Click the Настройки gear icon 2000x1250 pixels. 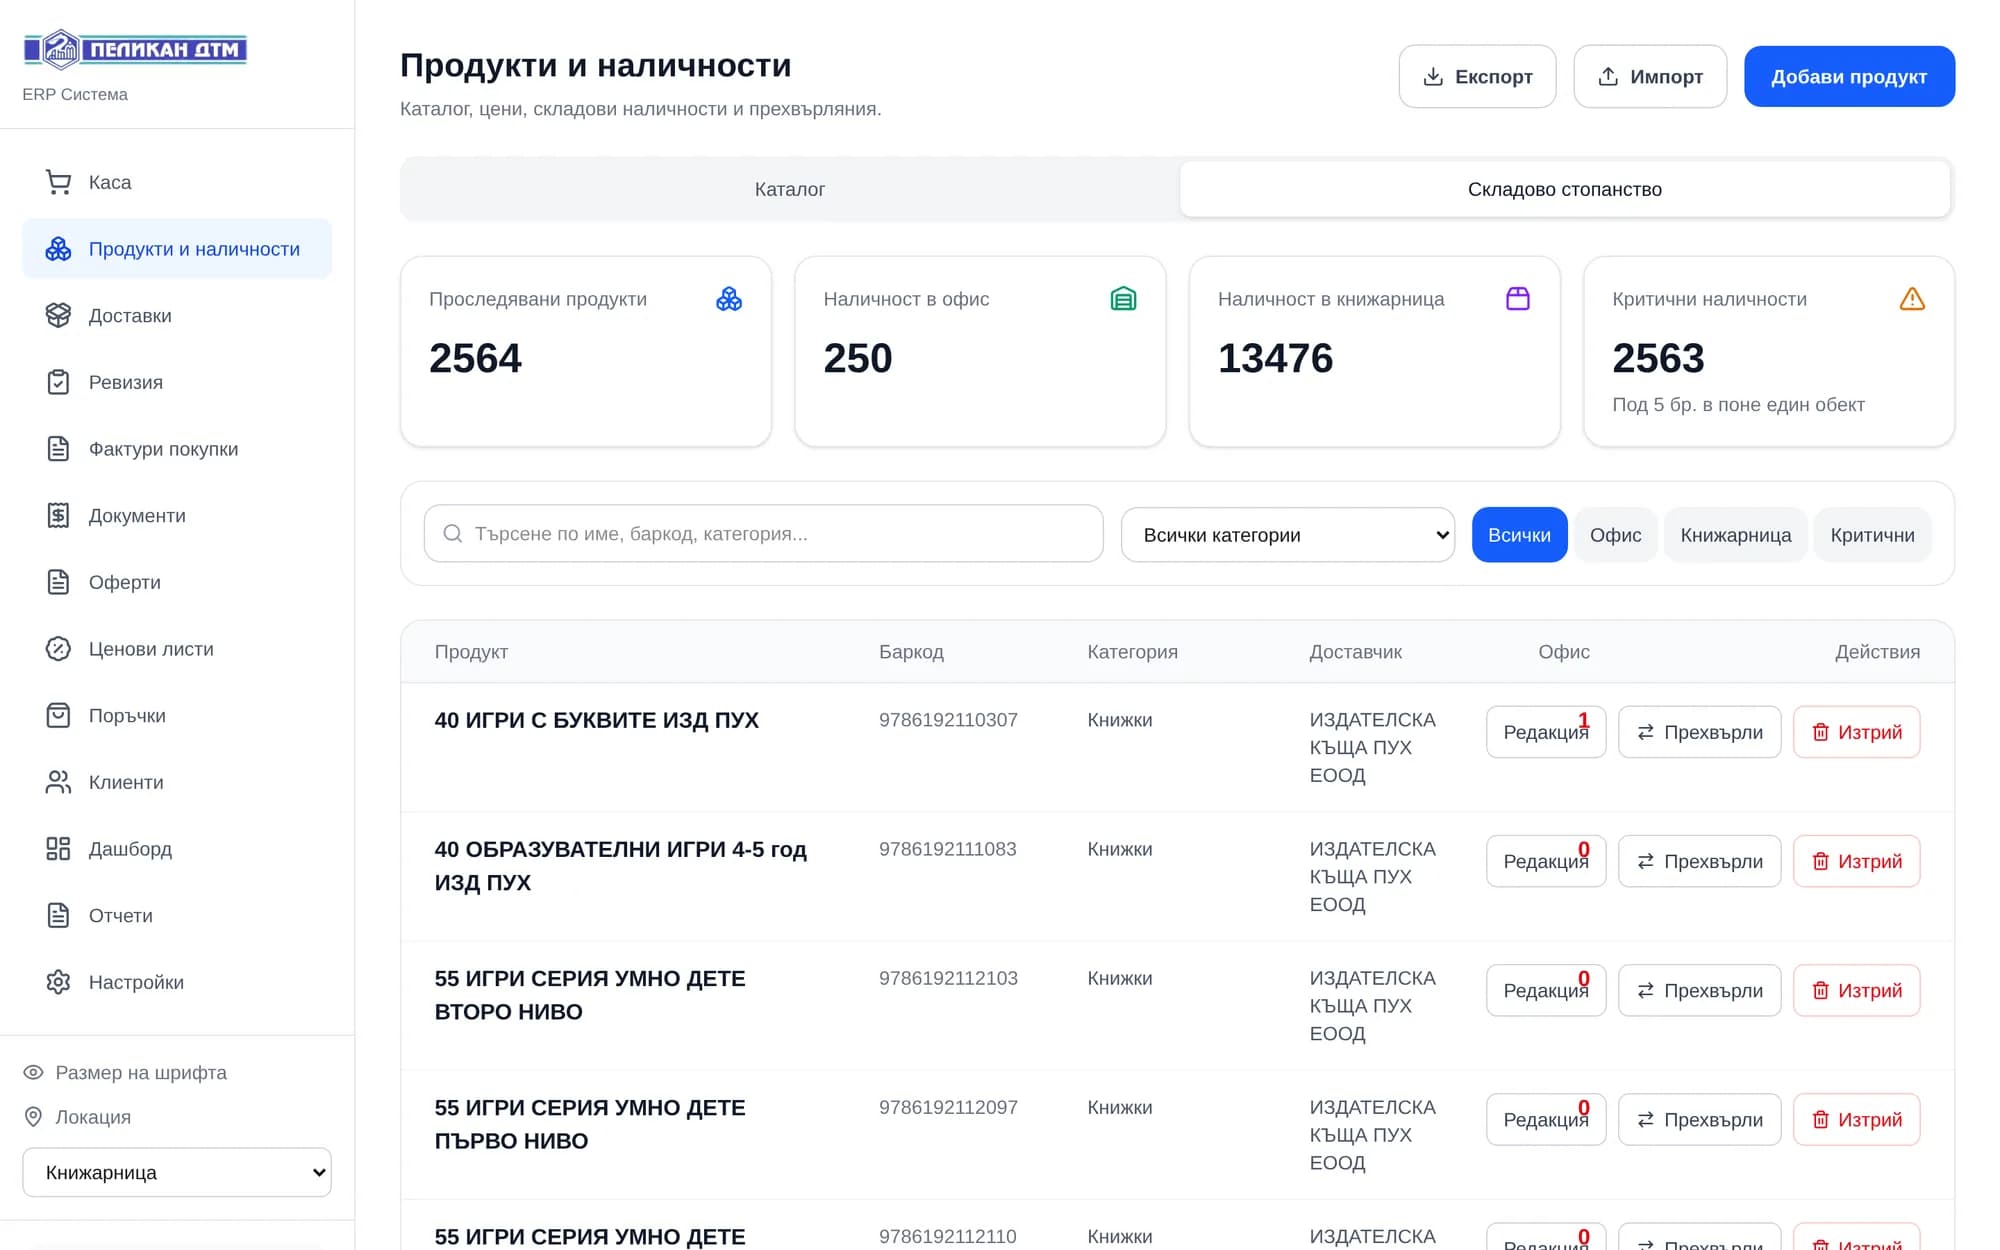[58, 982]
